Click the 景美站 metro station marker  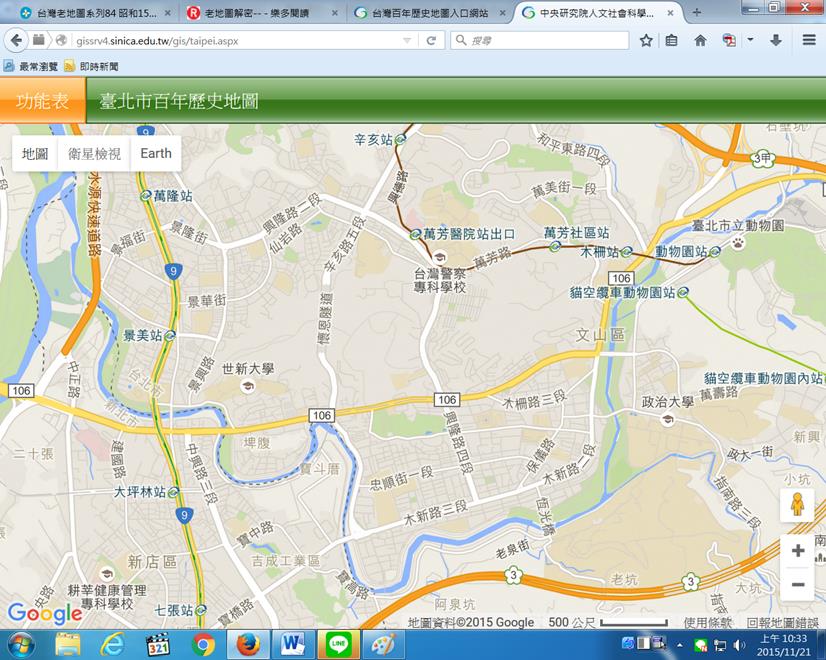170,335
